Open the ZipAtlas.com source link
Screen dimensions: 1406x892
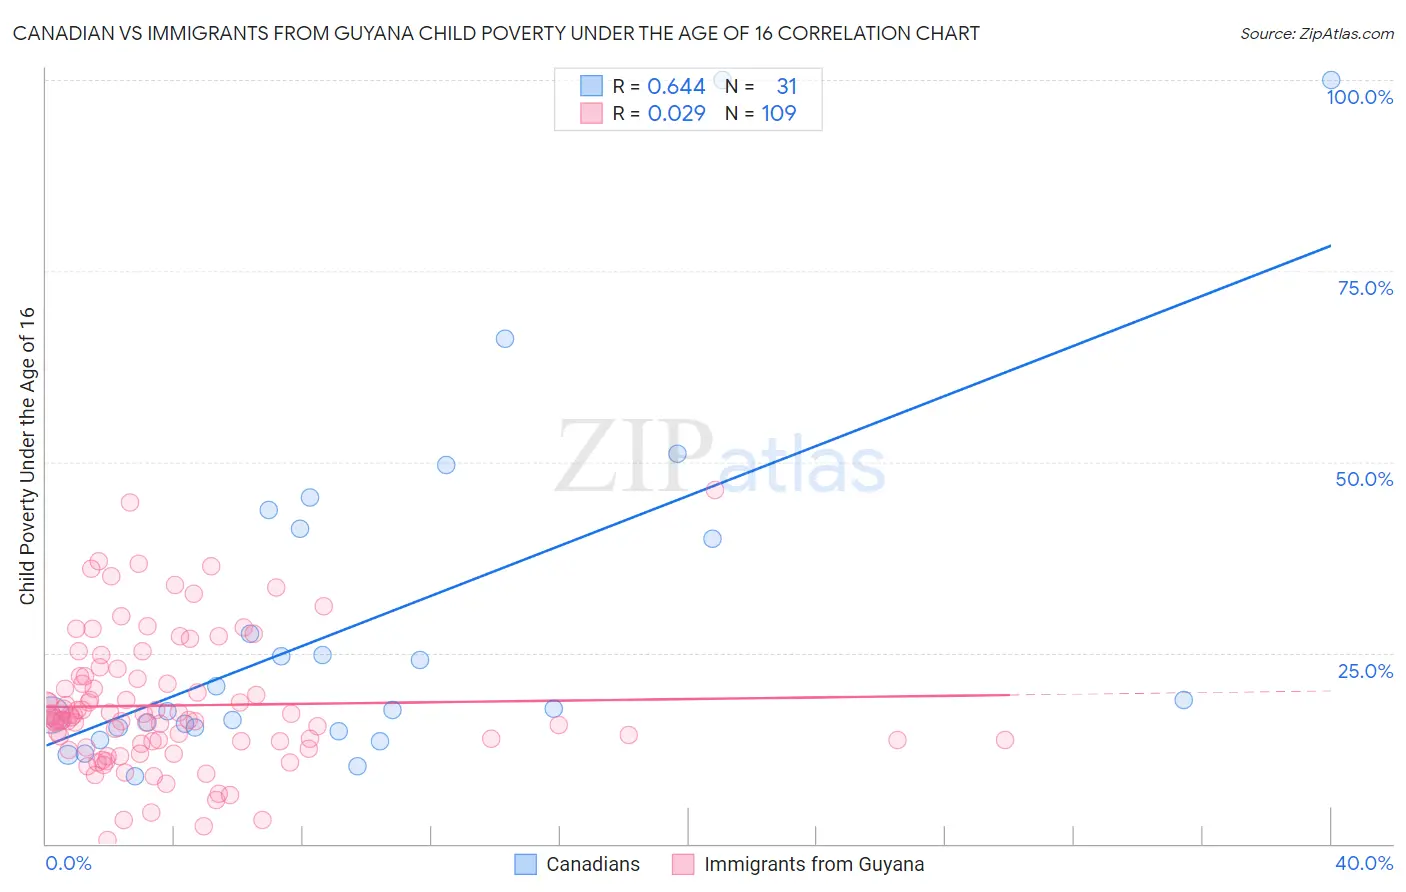[x=1317, y=33]
